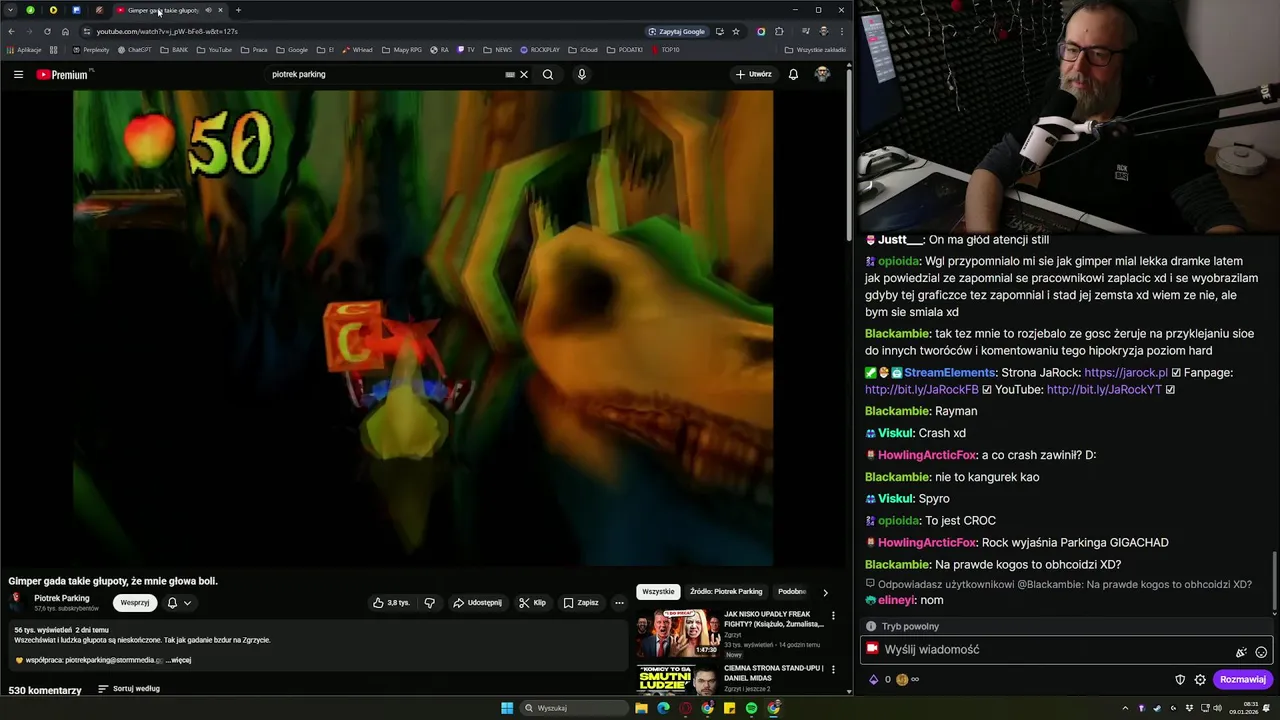This screenshot has height=720, width=1280.
Task: Expand description with '...więcej'
Action: [178, 660]
